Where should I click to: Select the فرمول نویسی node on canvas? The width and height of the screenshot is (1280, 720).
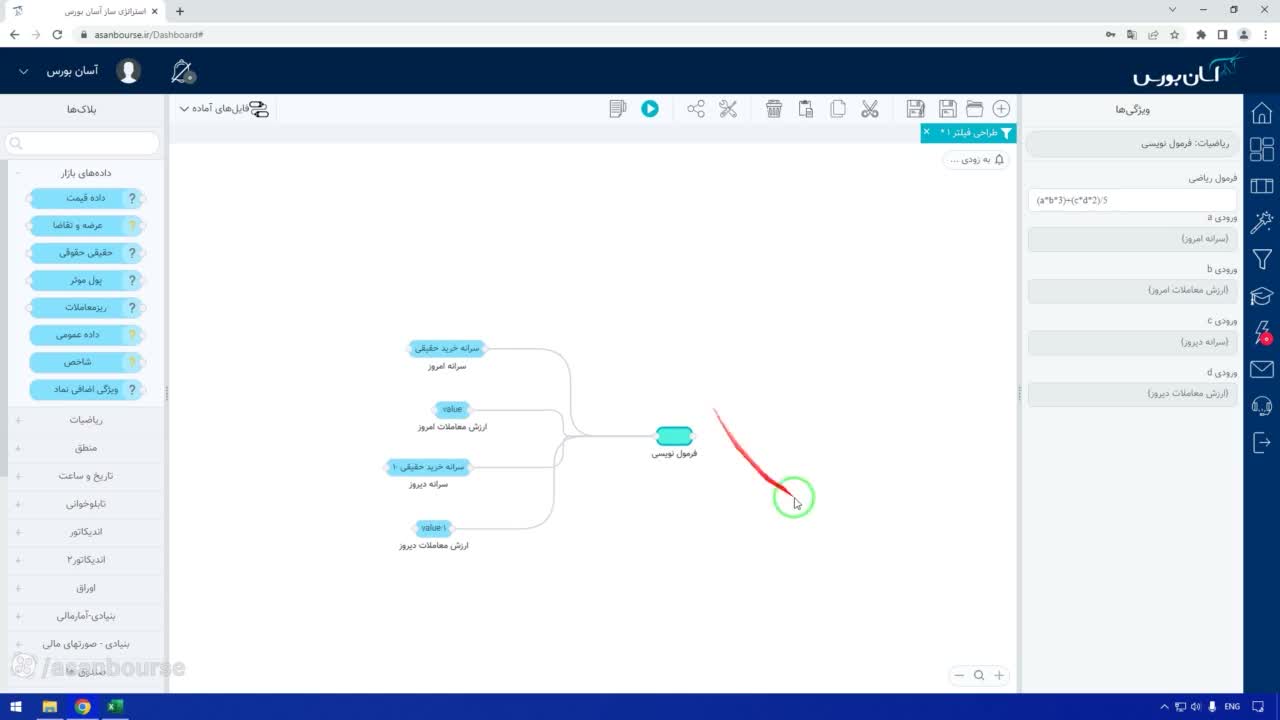[674, 436]
